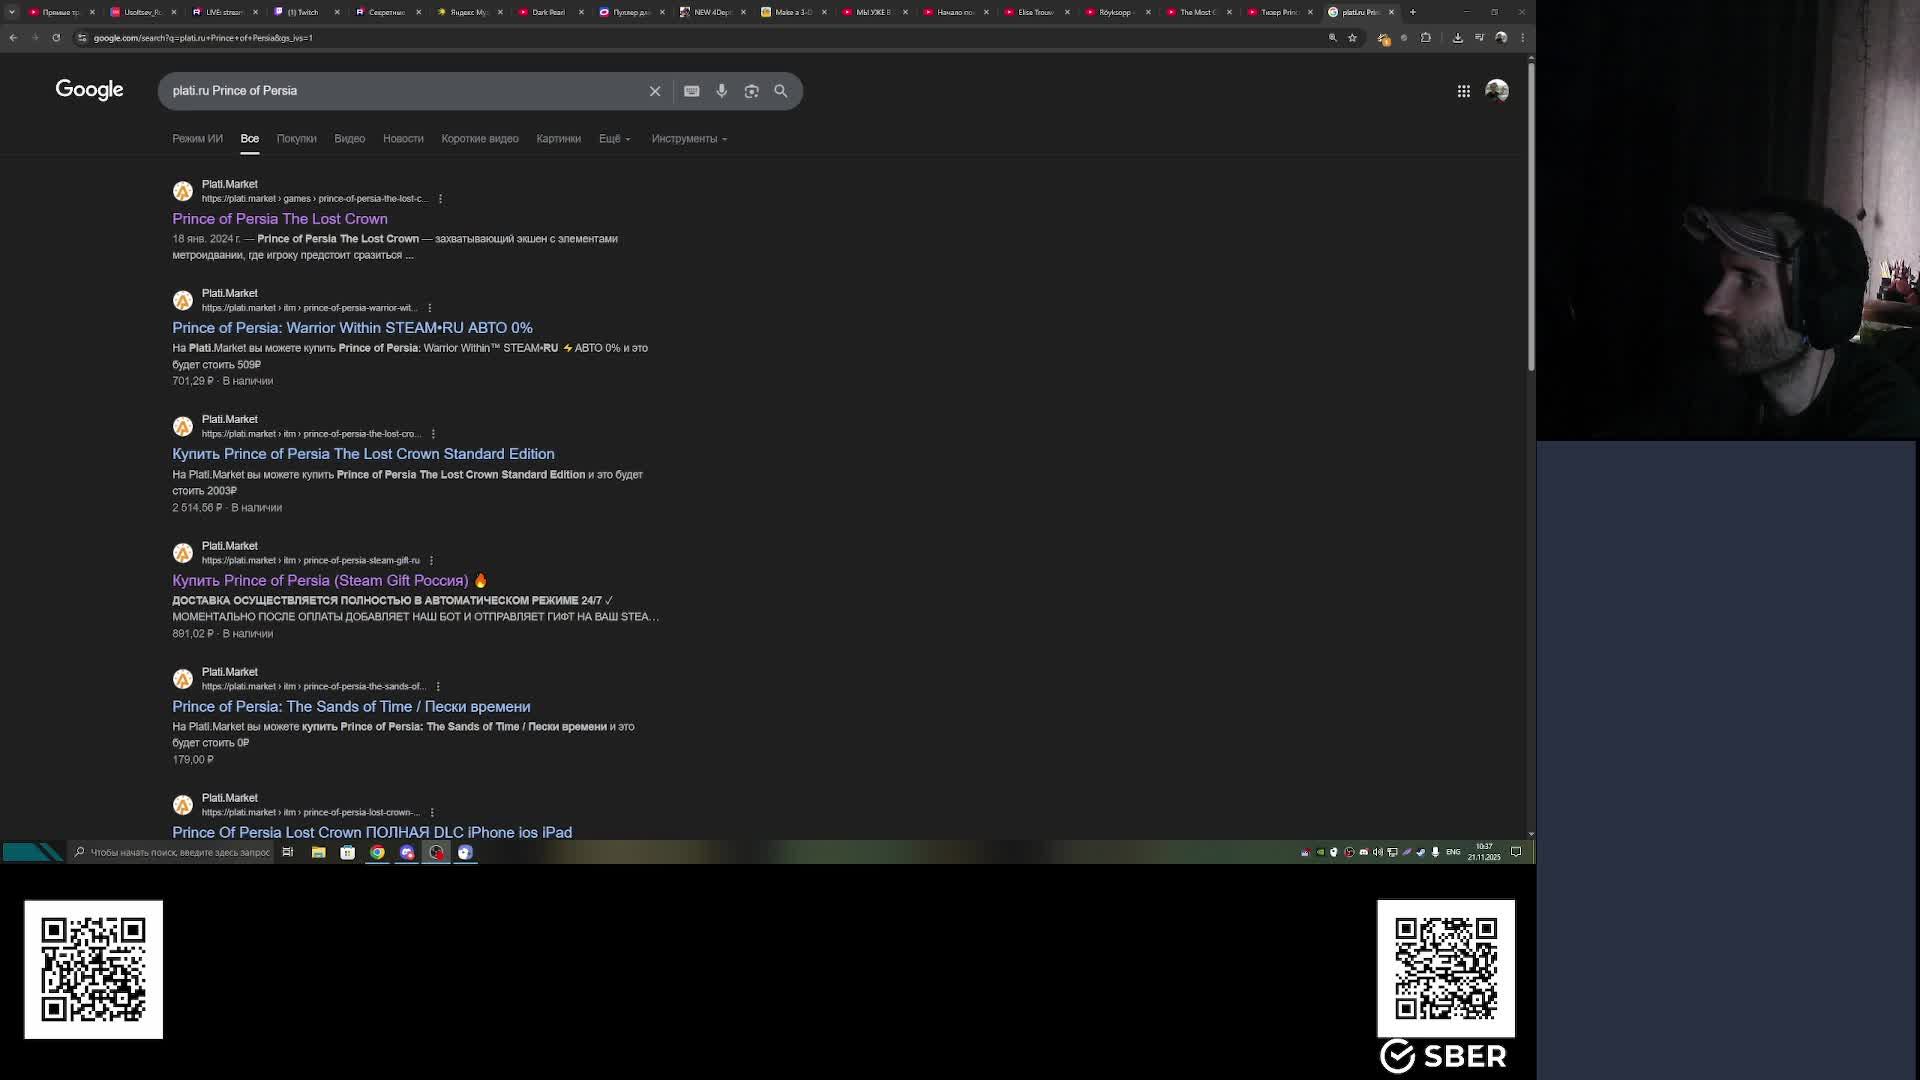Expand the Инструменты tools dropdown
Image resolution: width=1920 pixels, height=1080 pixels.
click(x=689, y=139)
